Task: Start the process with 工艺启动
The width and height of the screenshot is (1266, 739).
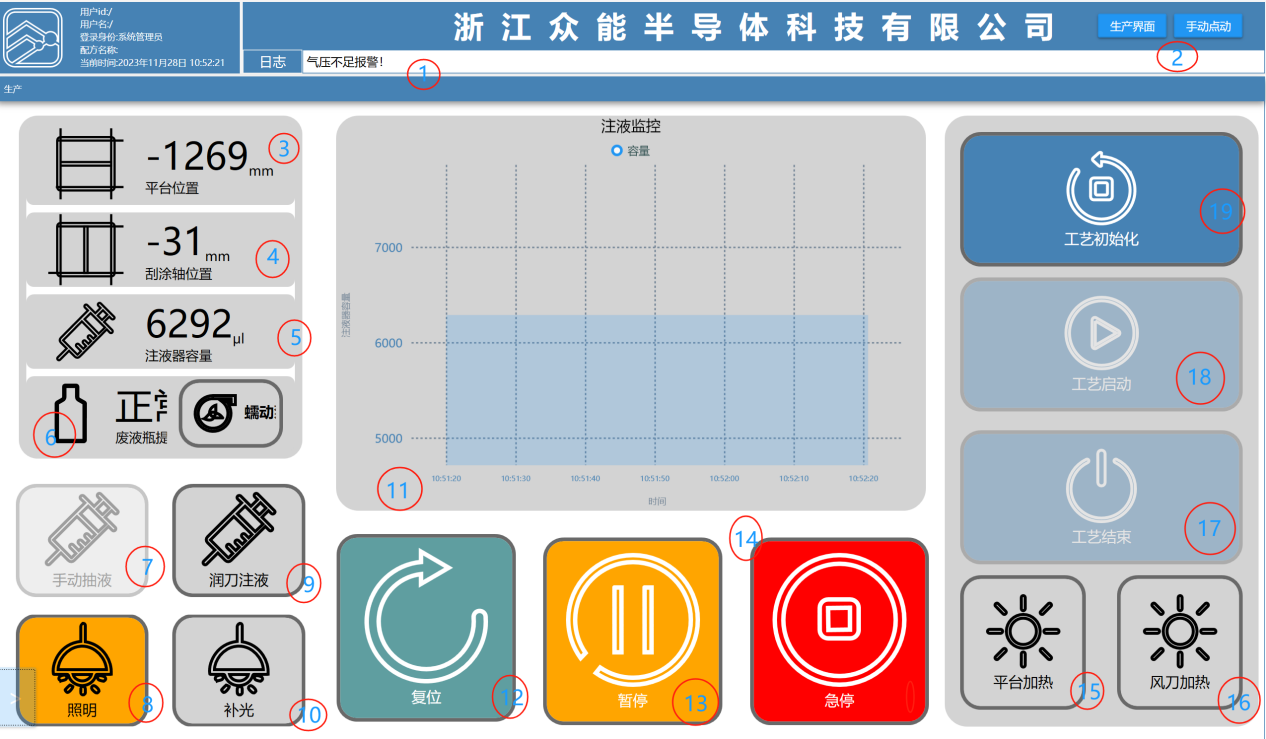Action: click(1101, 345)
